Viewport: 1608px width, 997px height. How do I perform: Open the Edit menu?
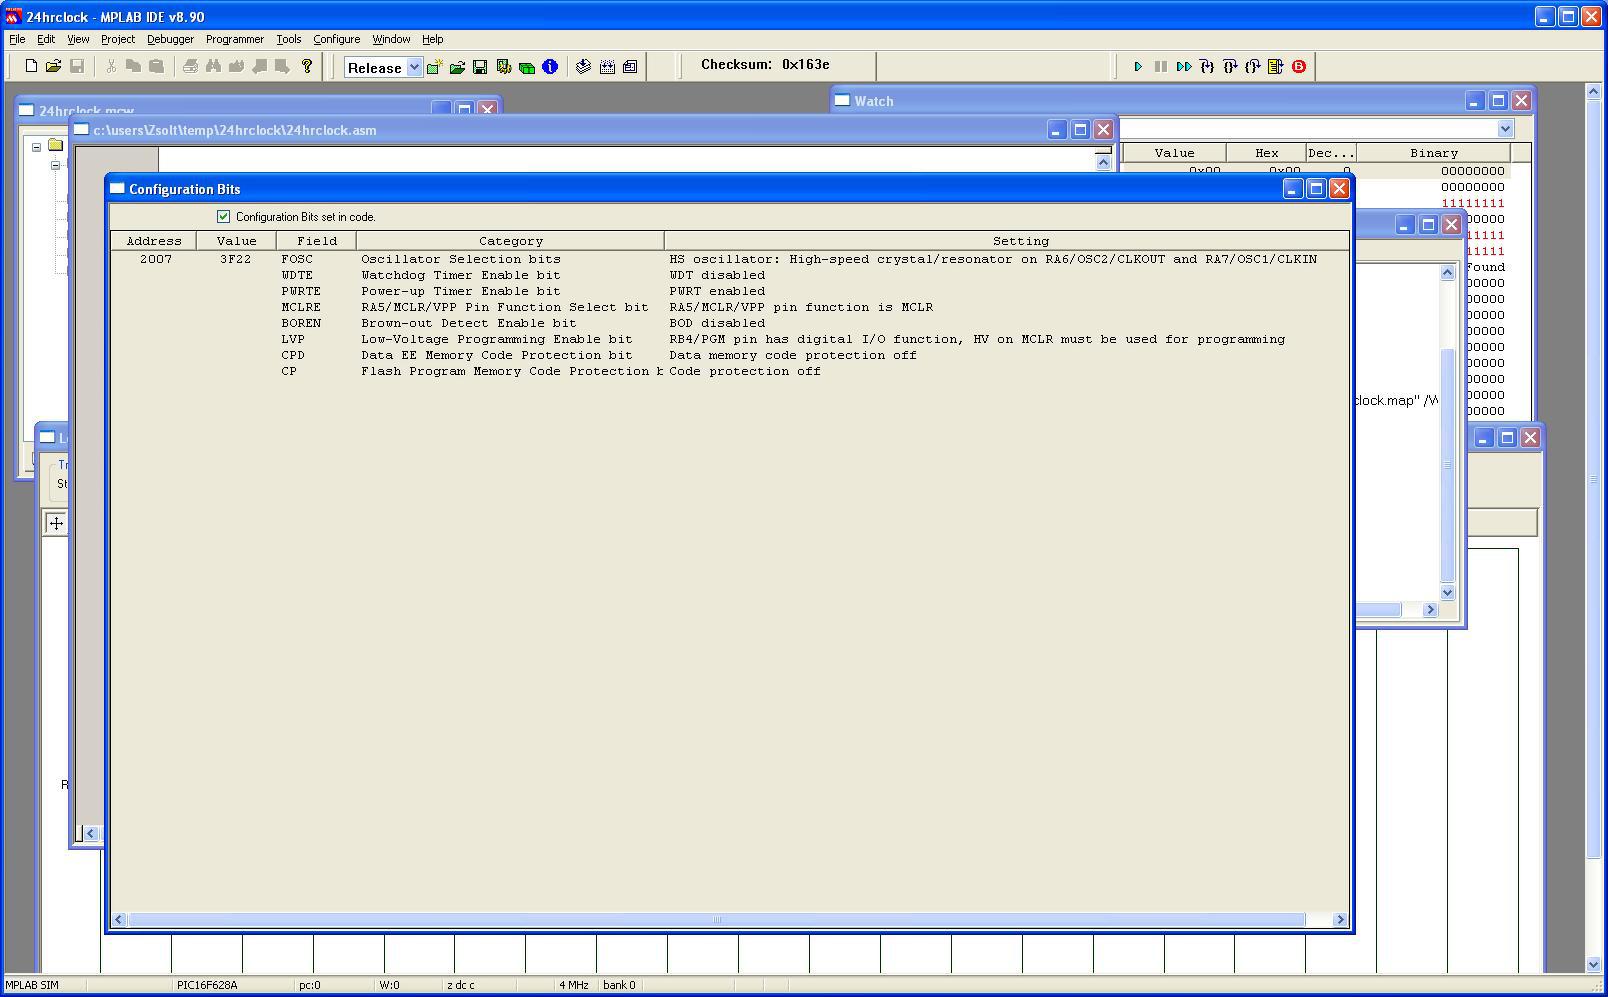point(46,39)
